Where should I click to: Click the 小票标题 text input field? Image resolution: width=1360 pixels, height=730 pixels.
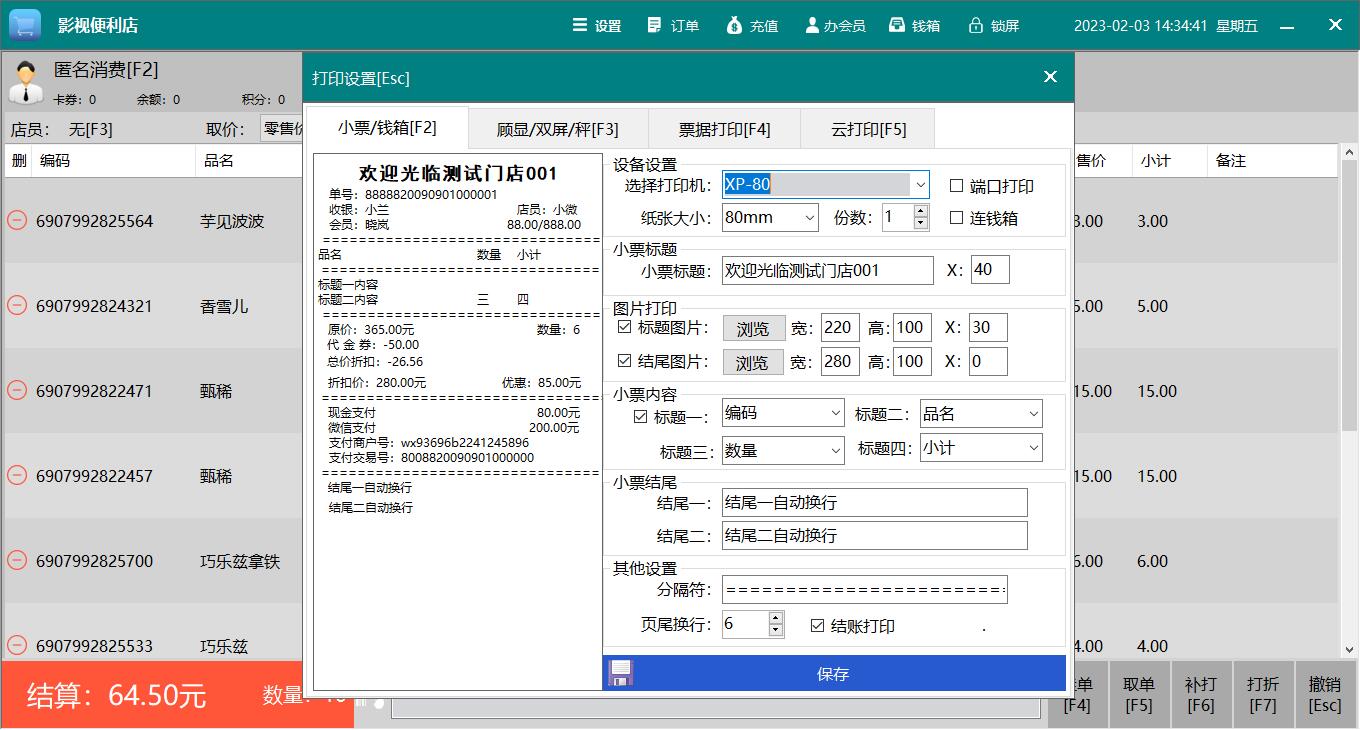[x=813, y=270]
